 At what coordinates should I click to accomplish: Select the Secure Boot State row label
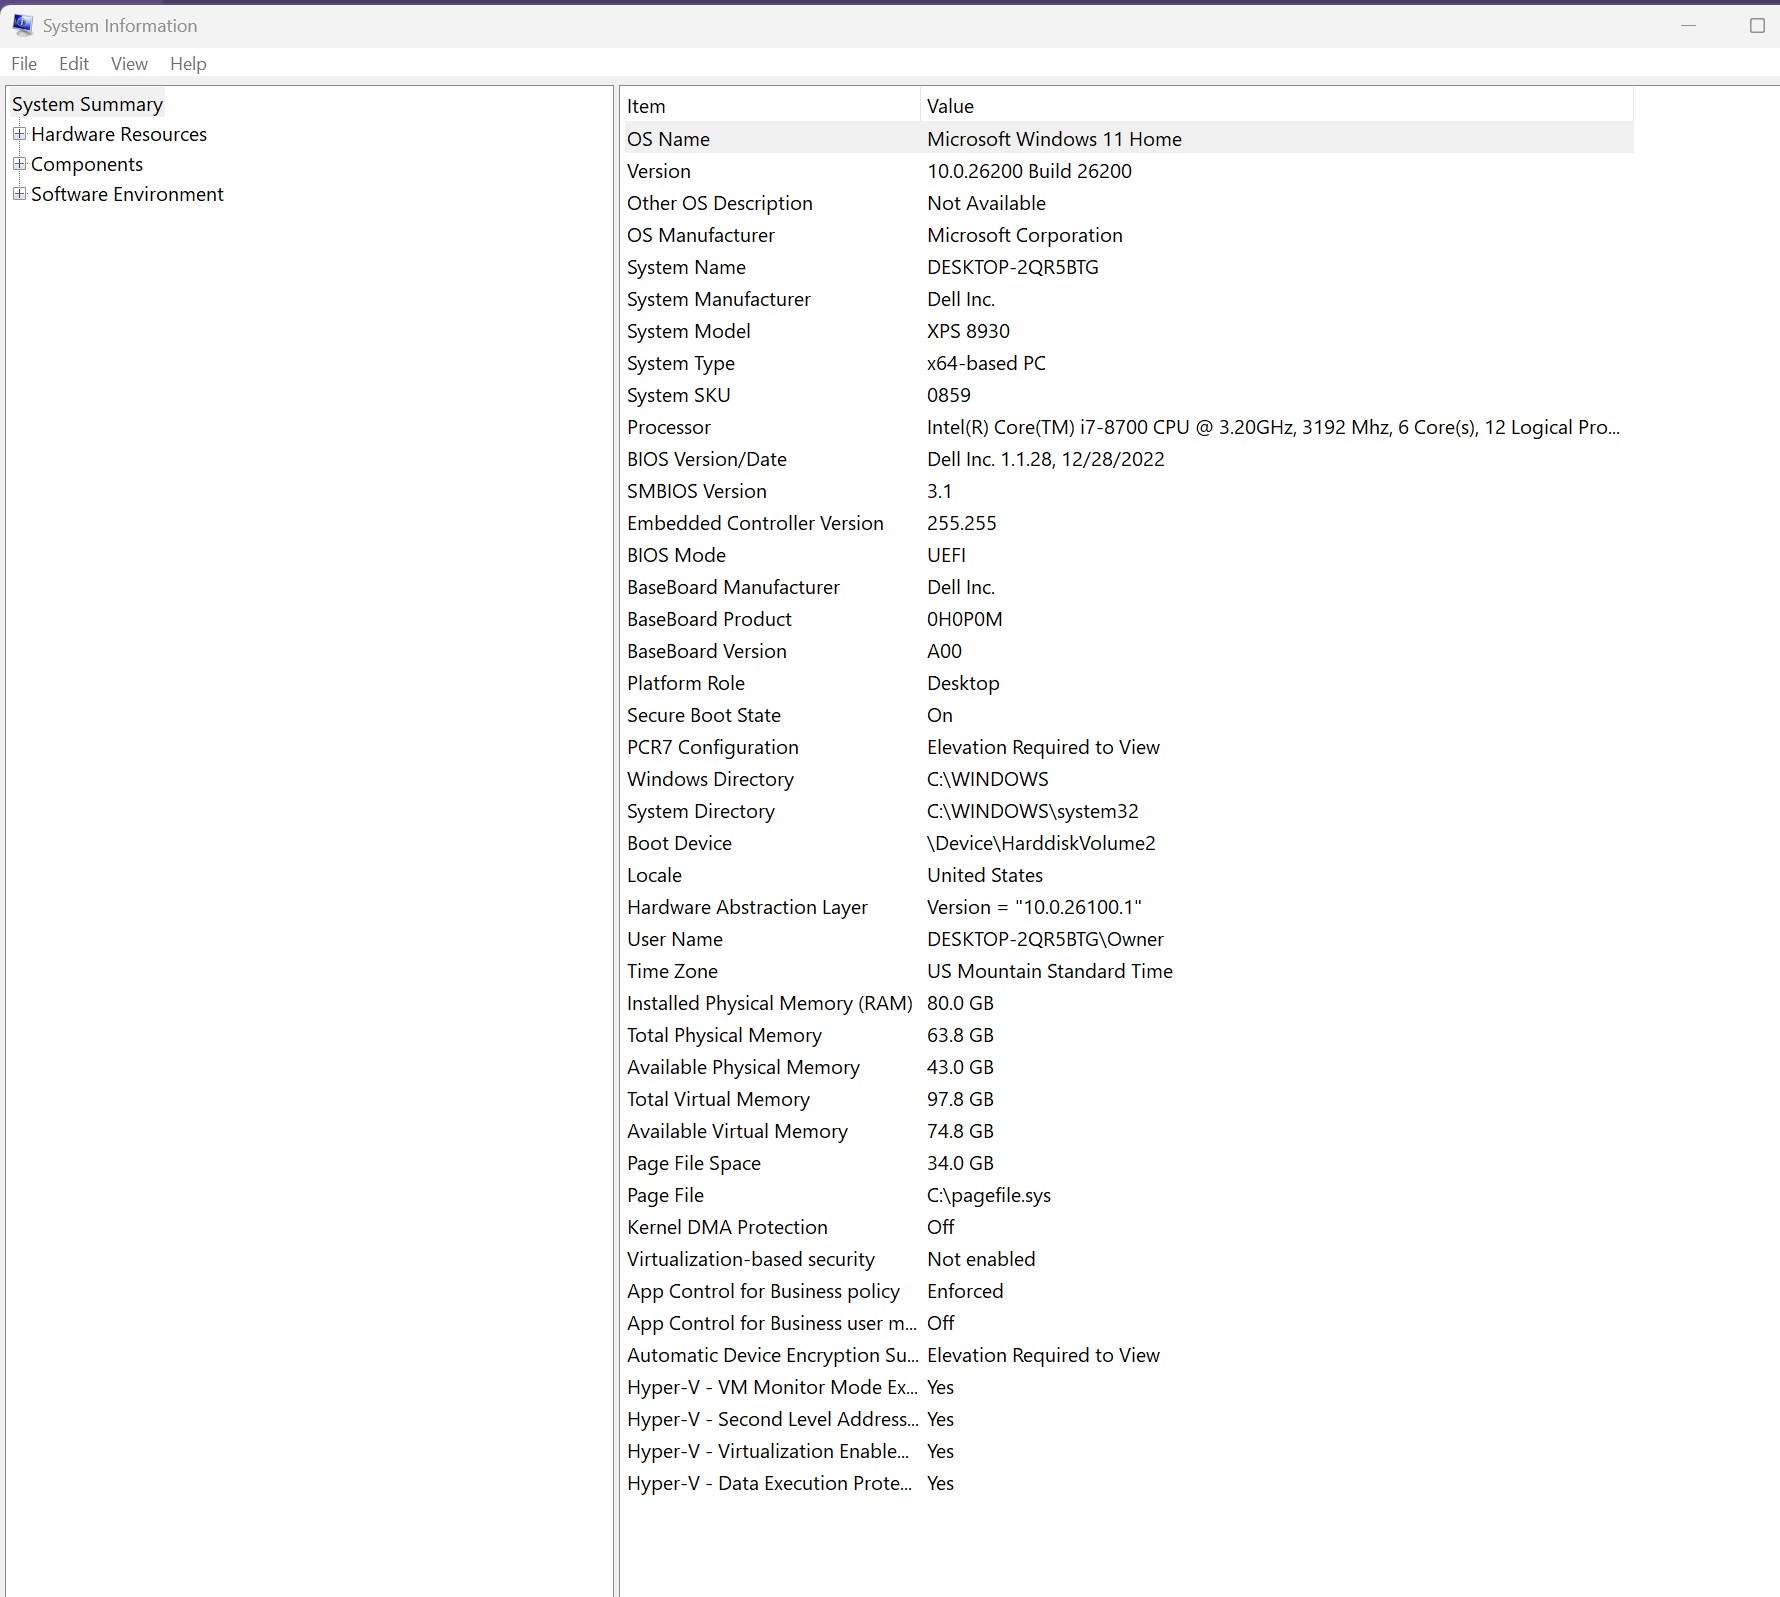[x=703, y=715]
